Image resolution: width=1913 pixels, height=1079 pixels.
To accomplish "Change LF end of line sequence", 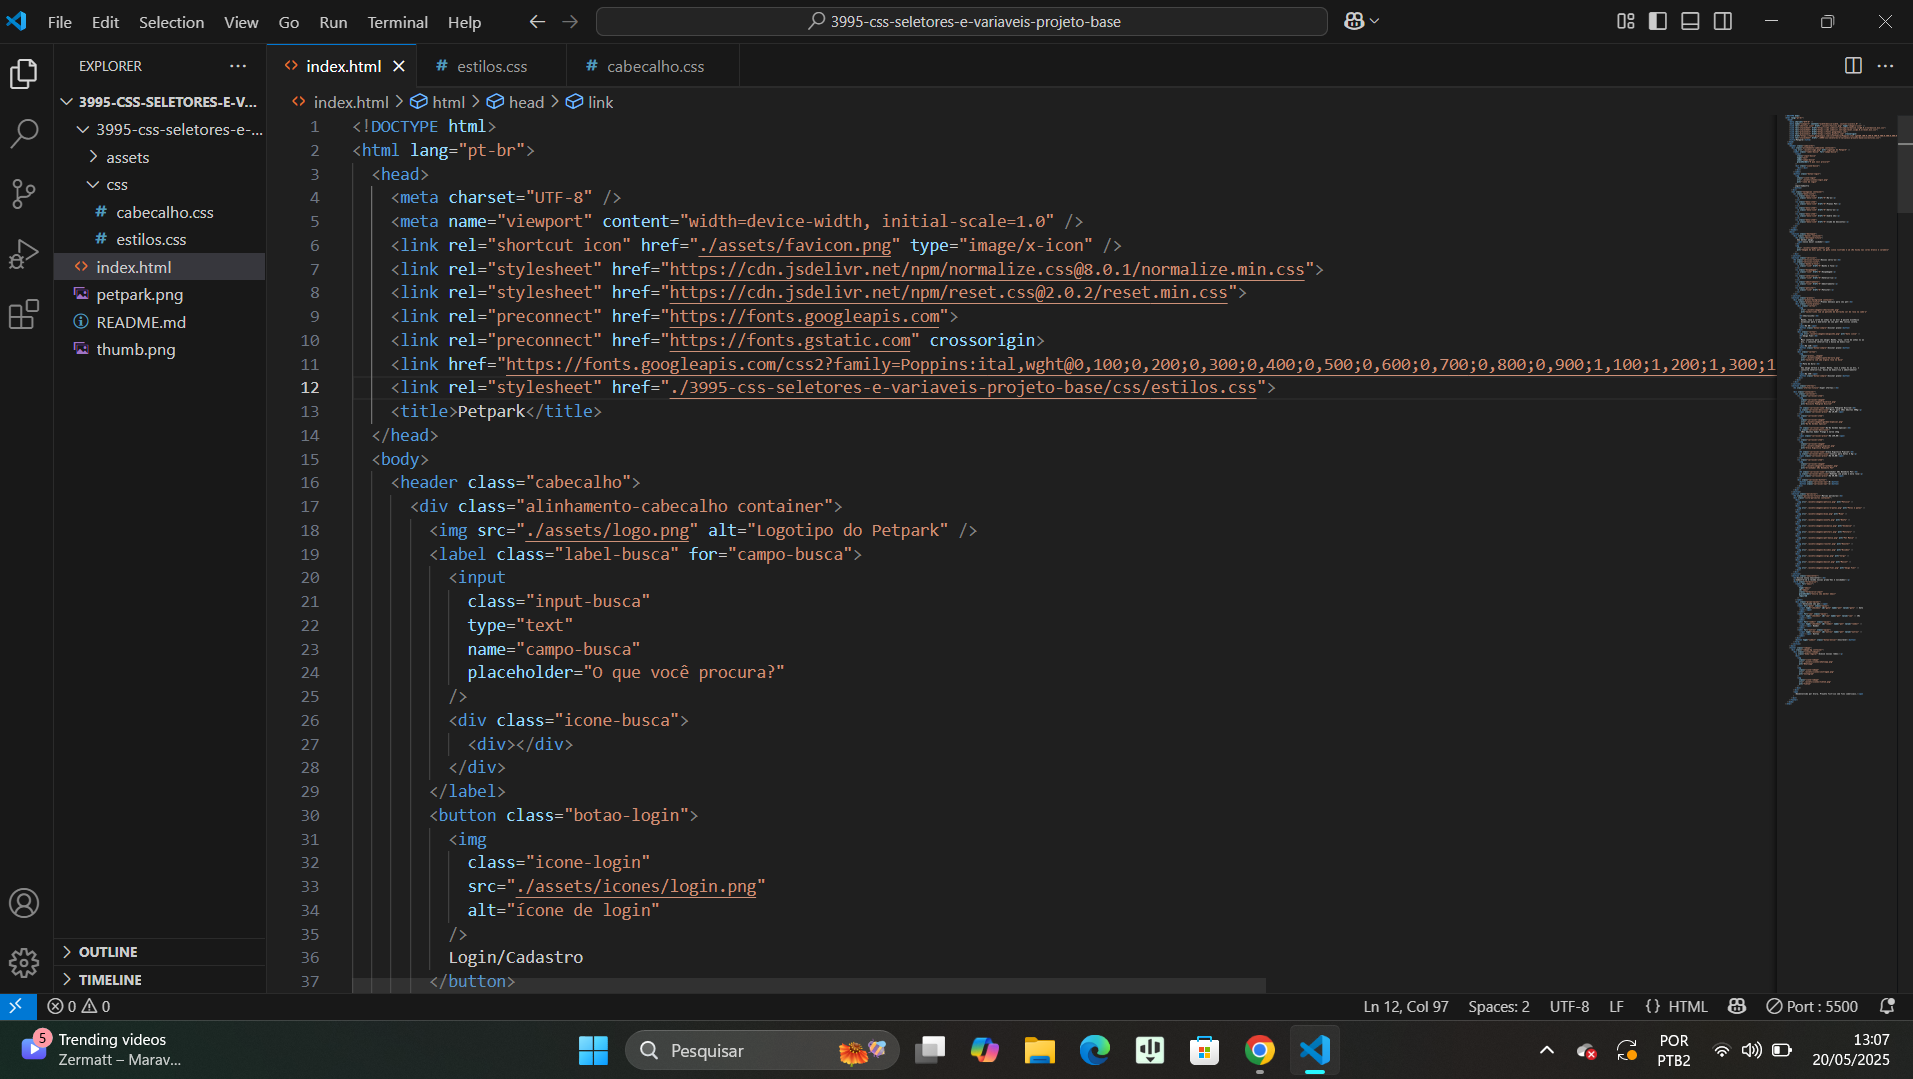I will 1616,1006.
